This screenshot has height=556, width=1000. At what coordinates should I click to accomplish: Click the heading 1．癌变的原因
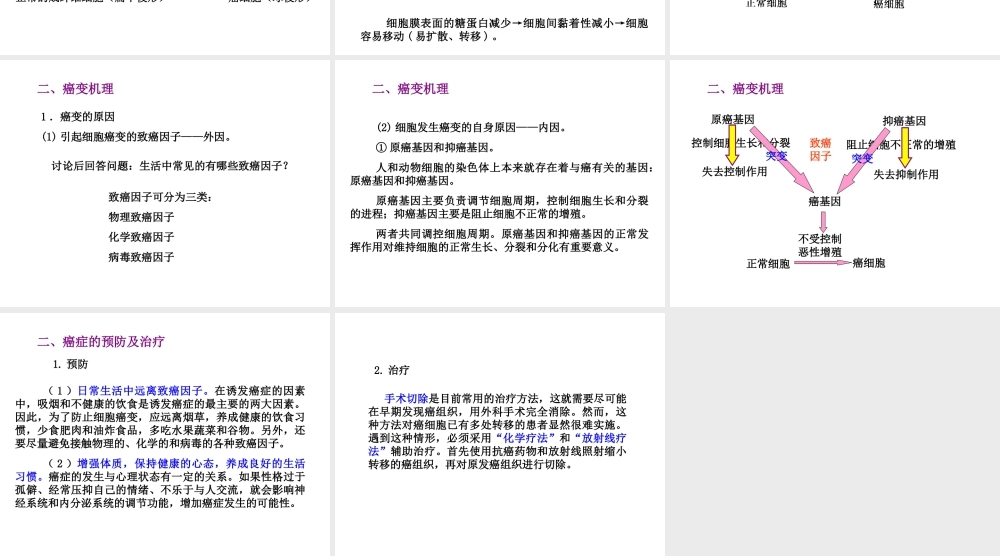coord(78,117)
